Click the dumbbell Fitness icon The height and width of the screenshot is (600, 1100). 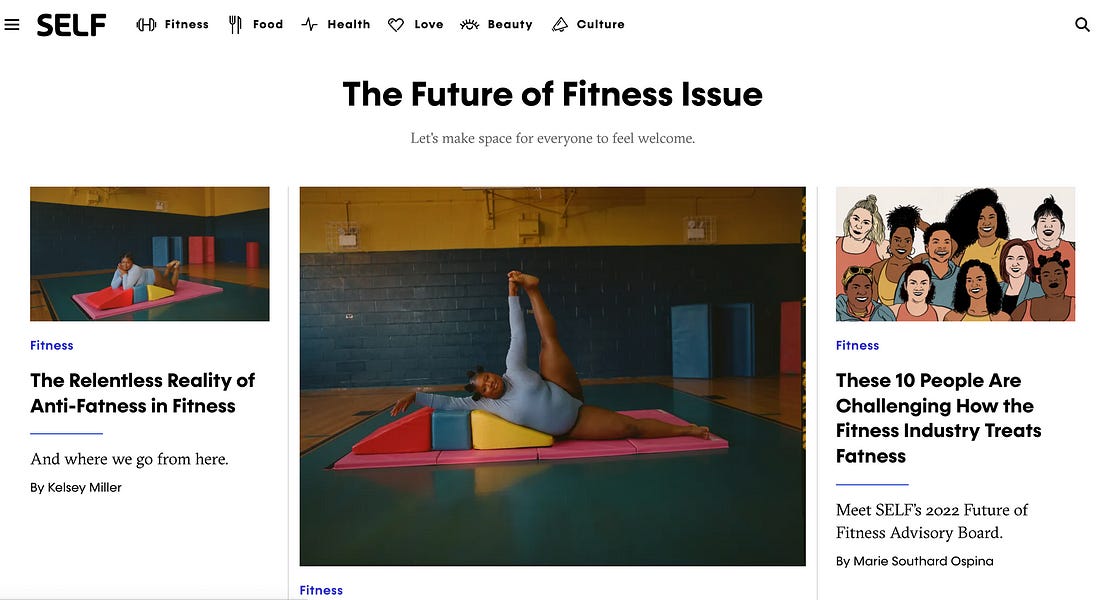coord(146,25)
